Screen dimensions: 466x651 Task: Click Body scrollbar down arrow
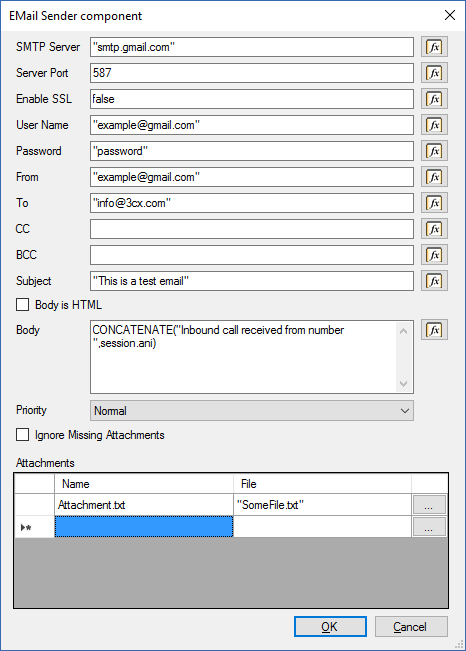(x=403, y=384)
